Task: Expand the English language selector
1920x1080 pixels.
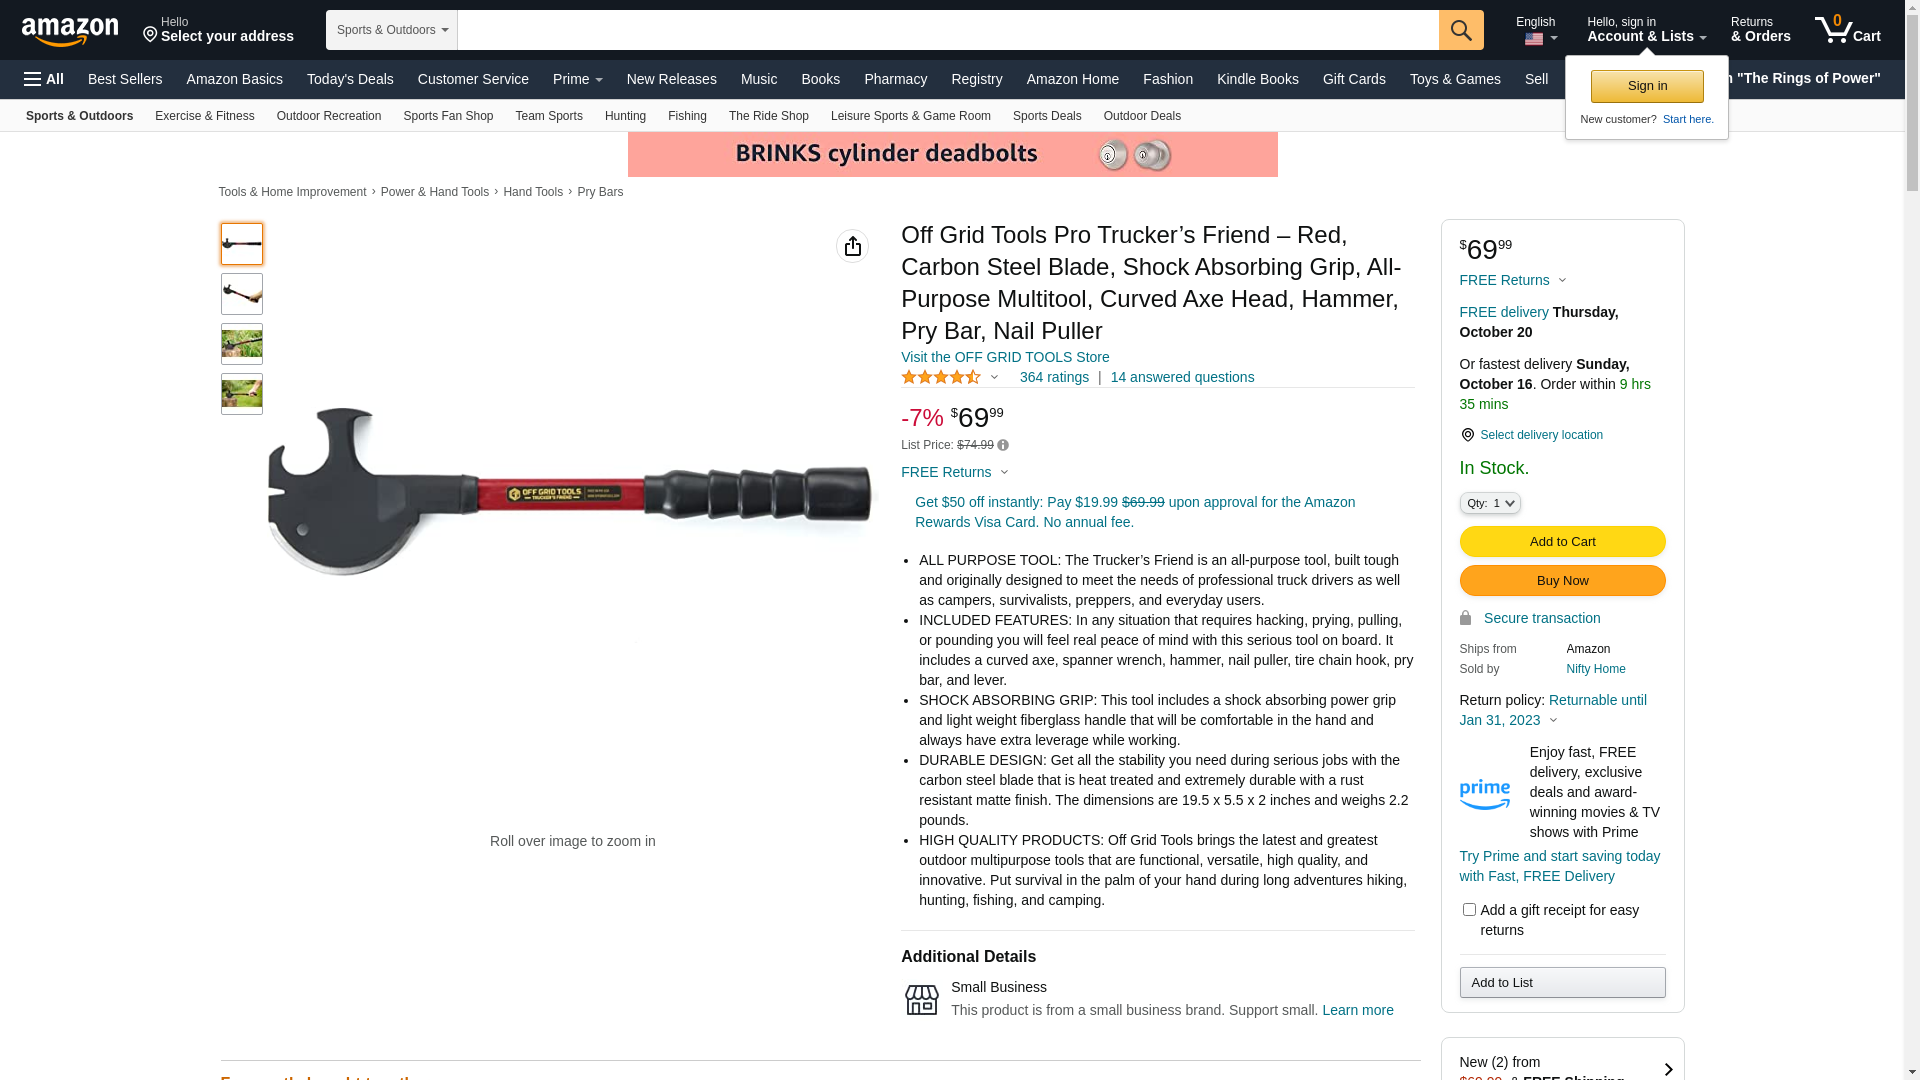Action: (x=1536, y=30)
